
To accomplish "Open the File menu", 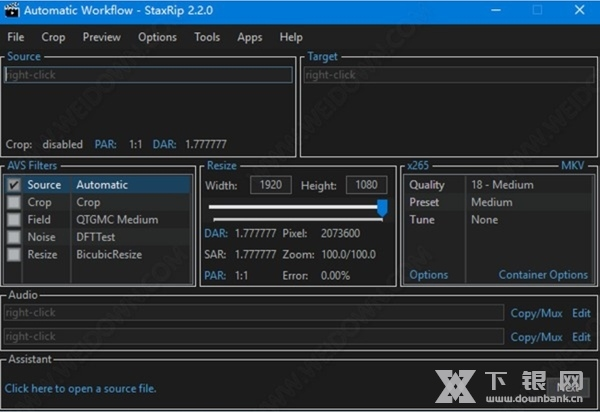I will pos(15,37).
